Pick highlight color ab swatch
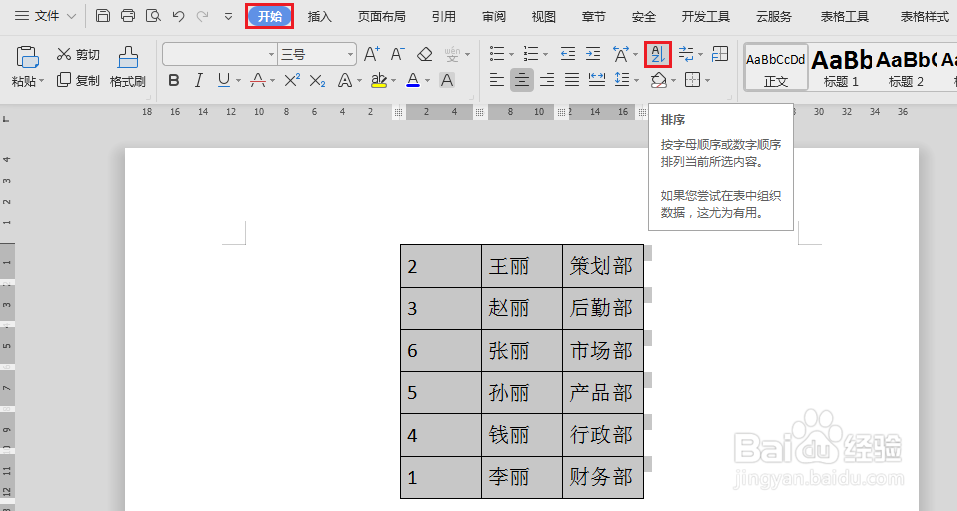Viewport: 957px width, 511px height. click(379, 80)
